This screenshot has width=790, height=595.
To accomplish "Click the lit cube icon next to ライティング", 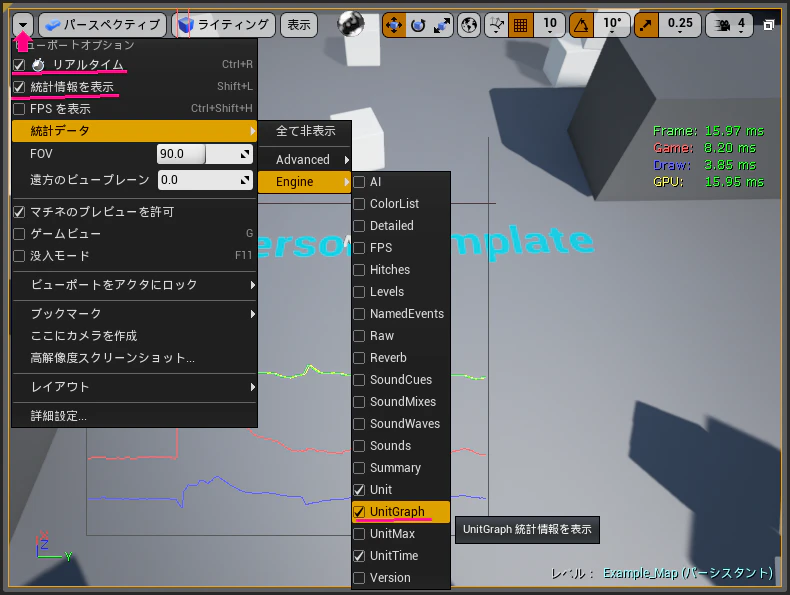I will tap(186, 24).
